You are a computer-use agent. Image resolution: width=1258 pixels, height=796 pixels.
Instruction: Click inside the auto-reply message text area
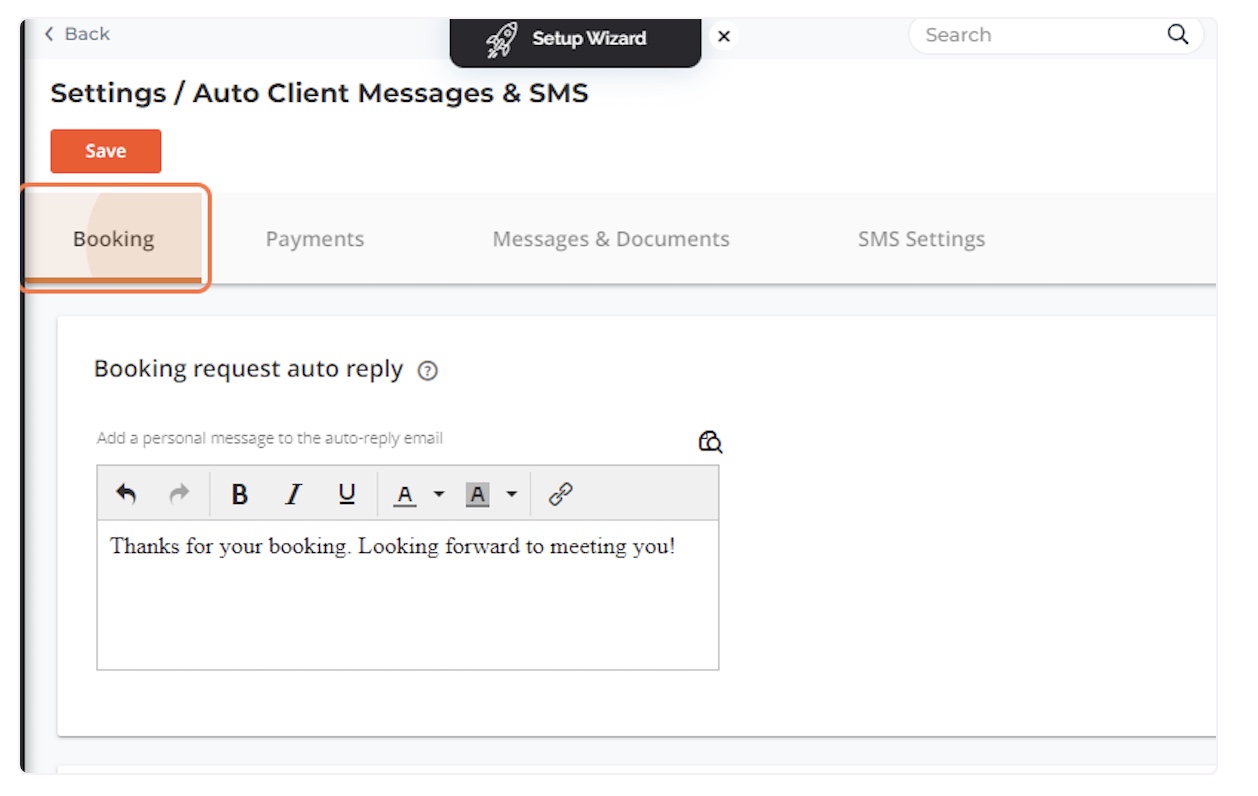tap(407, 600)
